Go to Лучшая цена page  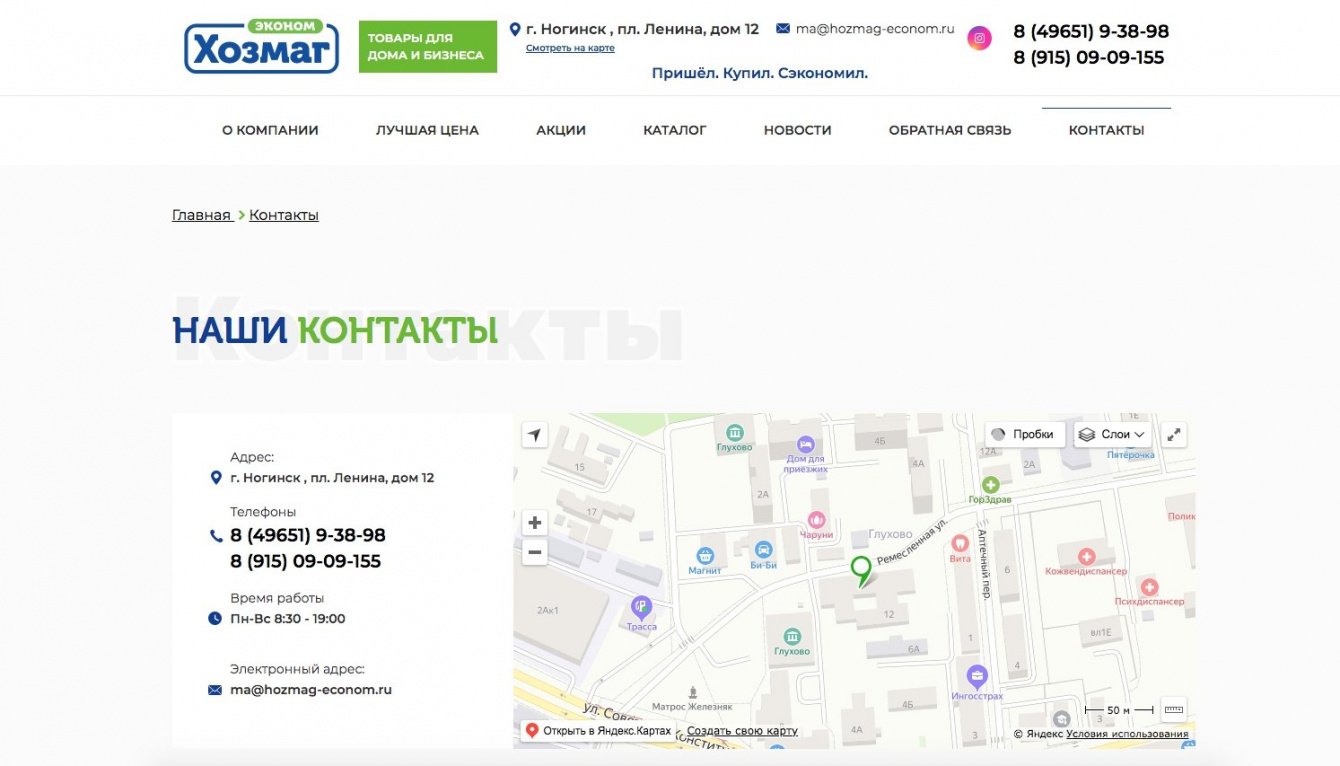tap(427, 130)
